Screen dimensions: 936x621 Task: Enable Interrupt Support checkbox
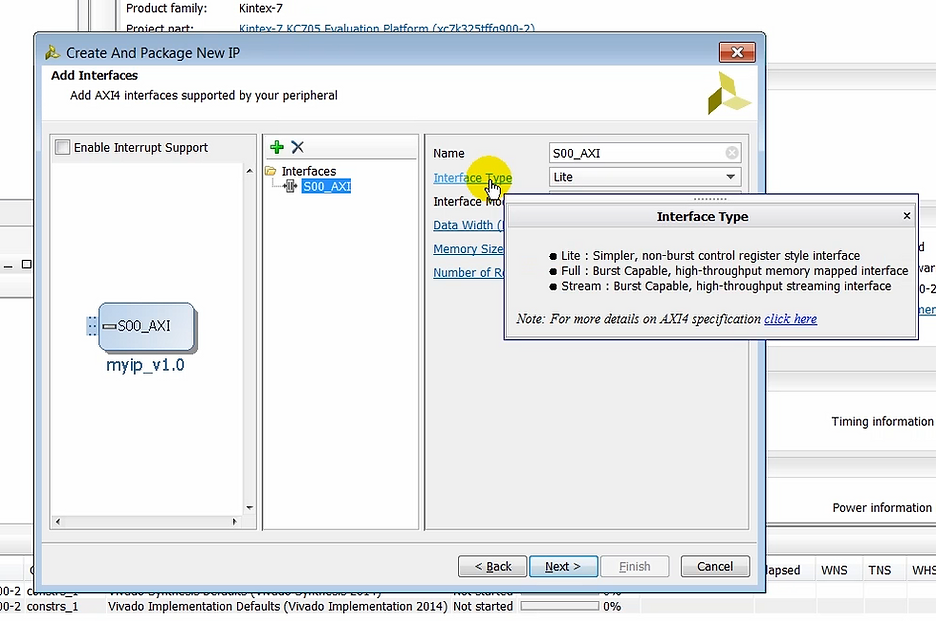point(62,147)
